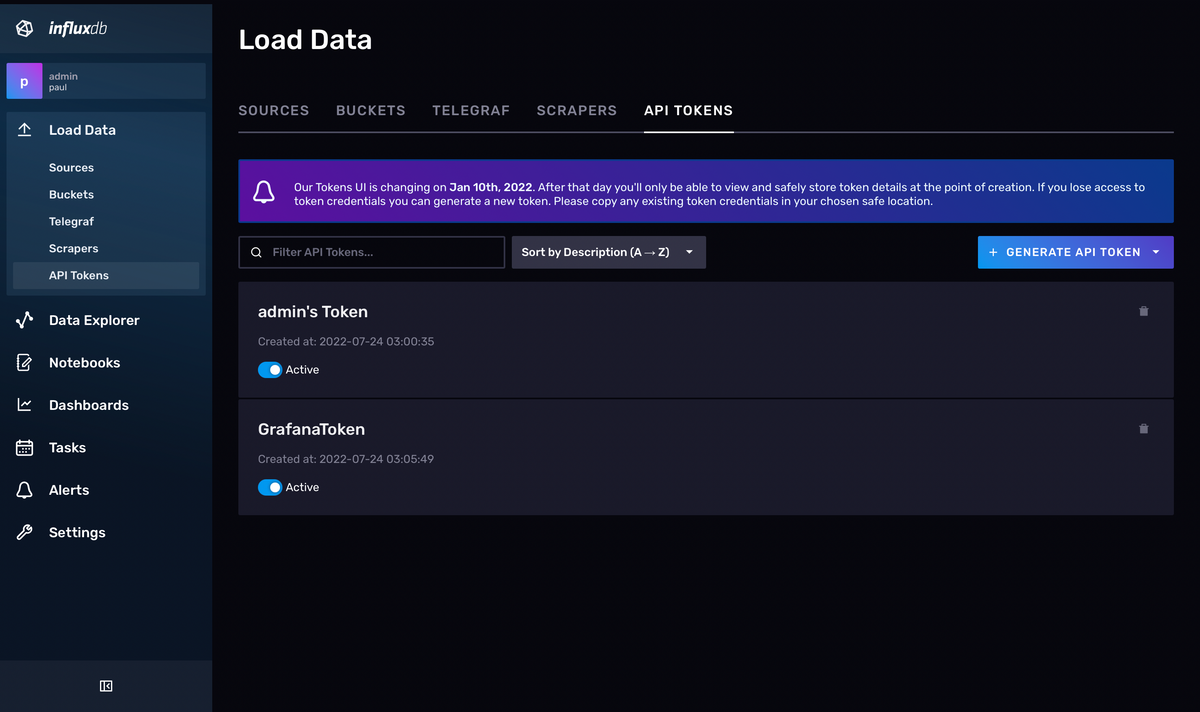Screen dimensions: 1200x712
Task: Delete GrafanaToken using trash icon
Action: [1144, 429]
